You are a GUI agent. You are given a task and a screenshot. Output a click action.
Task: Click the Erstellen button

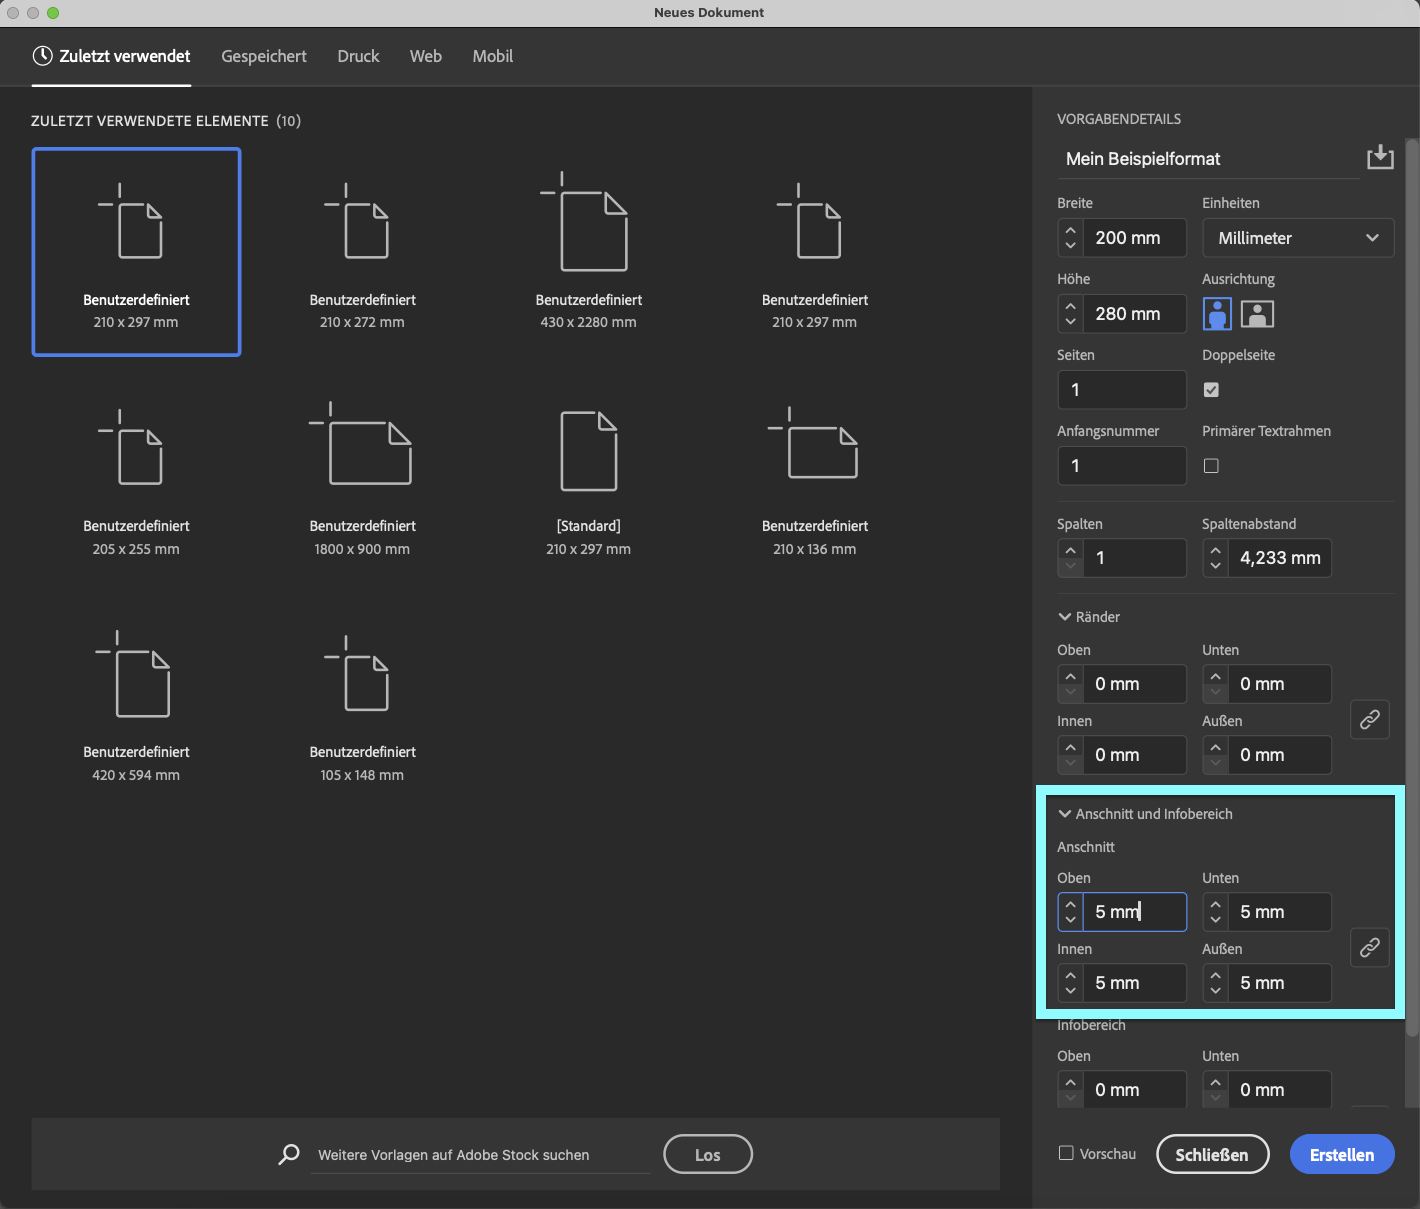[1342, 1154]
